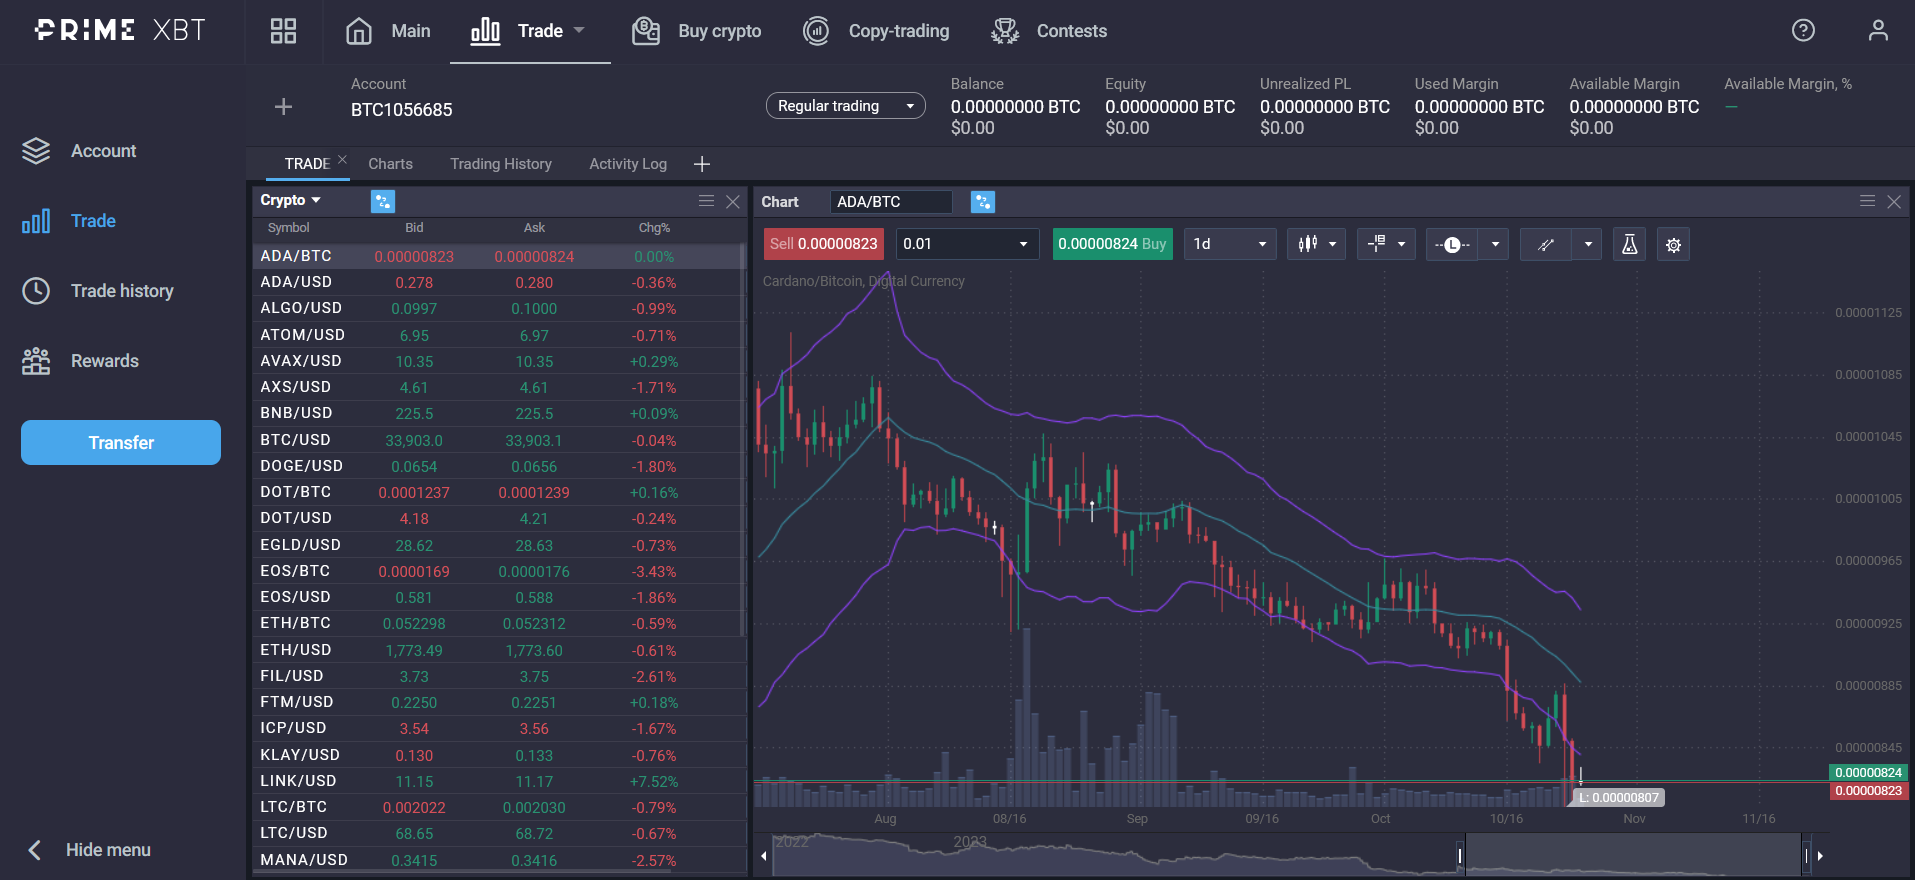1915x880 pixels.
Task: Expand the Crypto category dropdown
Action: click(x=290, y=200)
